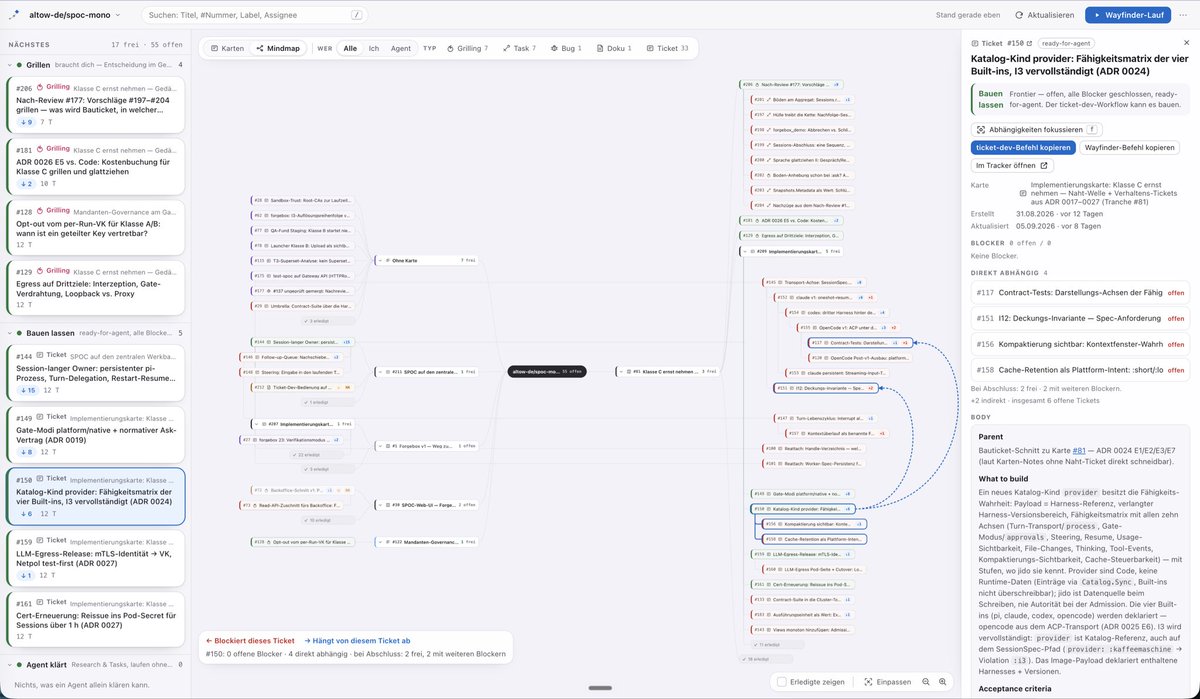Open the altow-de/spoc-mono repository dropdown

(x=75, y=15)
